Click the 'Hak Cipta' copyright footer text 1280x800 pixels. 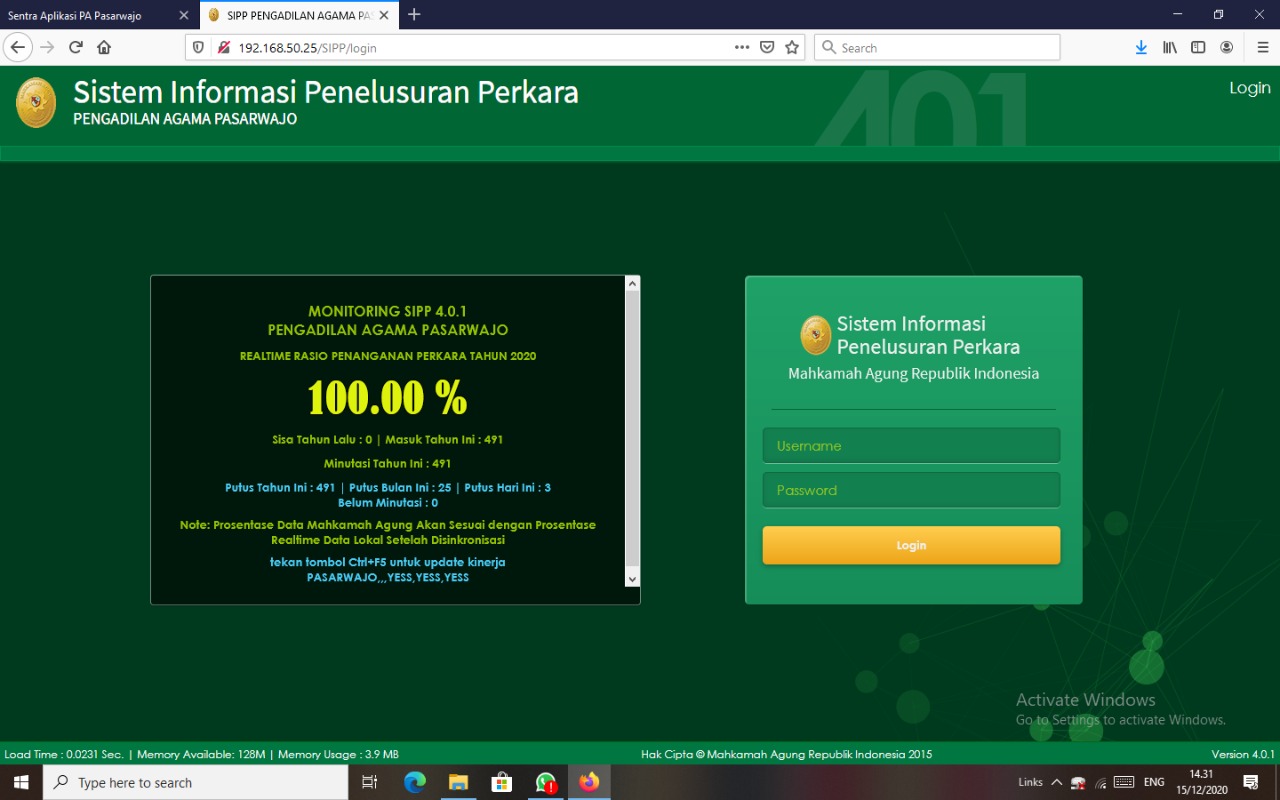point(786,754)
